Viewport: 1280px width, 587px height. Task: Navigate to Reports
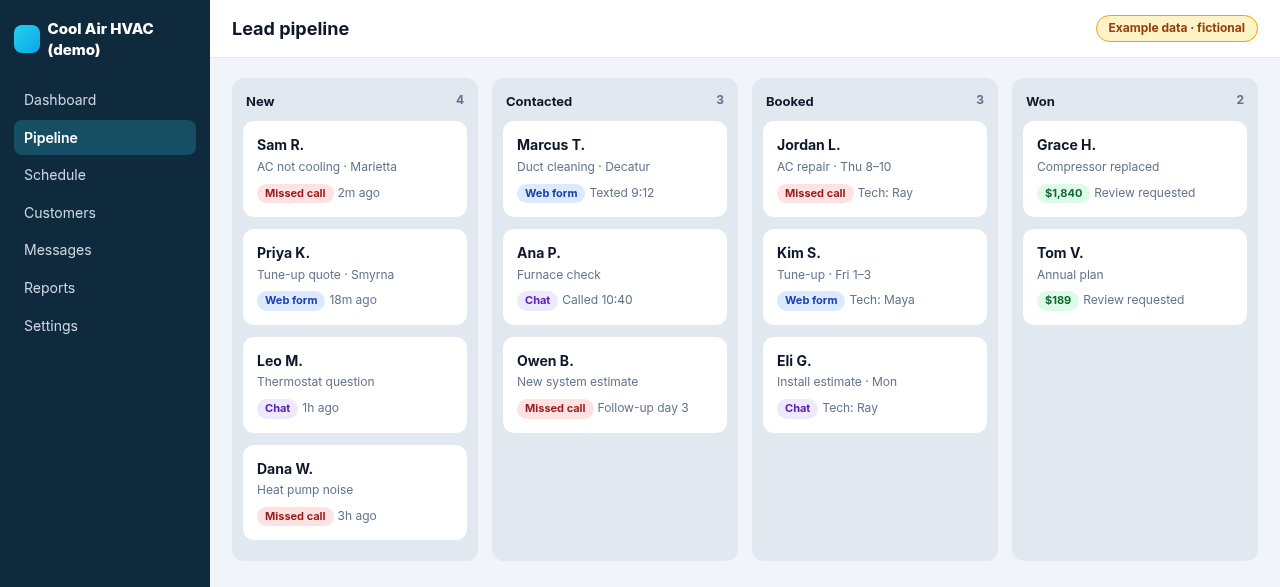pos(105,288)
